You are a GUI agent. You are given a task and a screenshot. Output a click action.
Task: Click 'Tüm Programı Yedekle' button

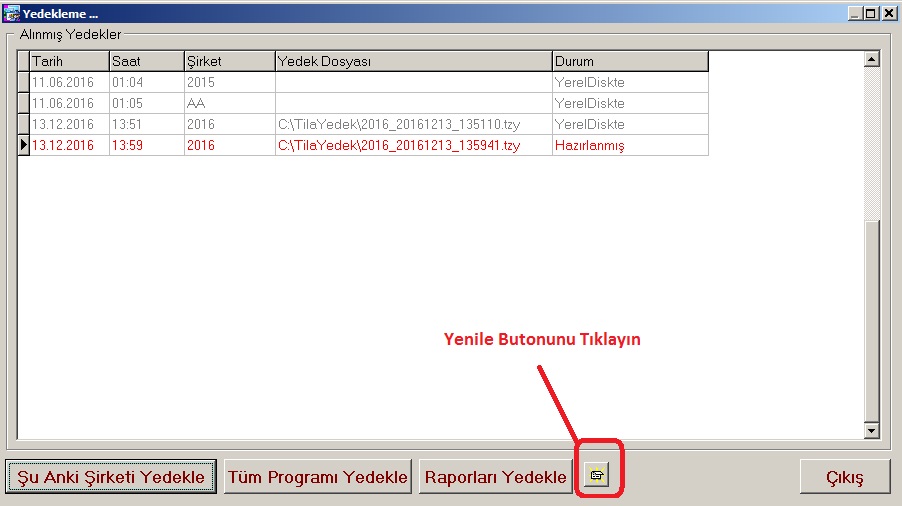[318, 477]
